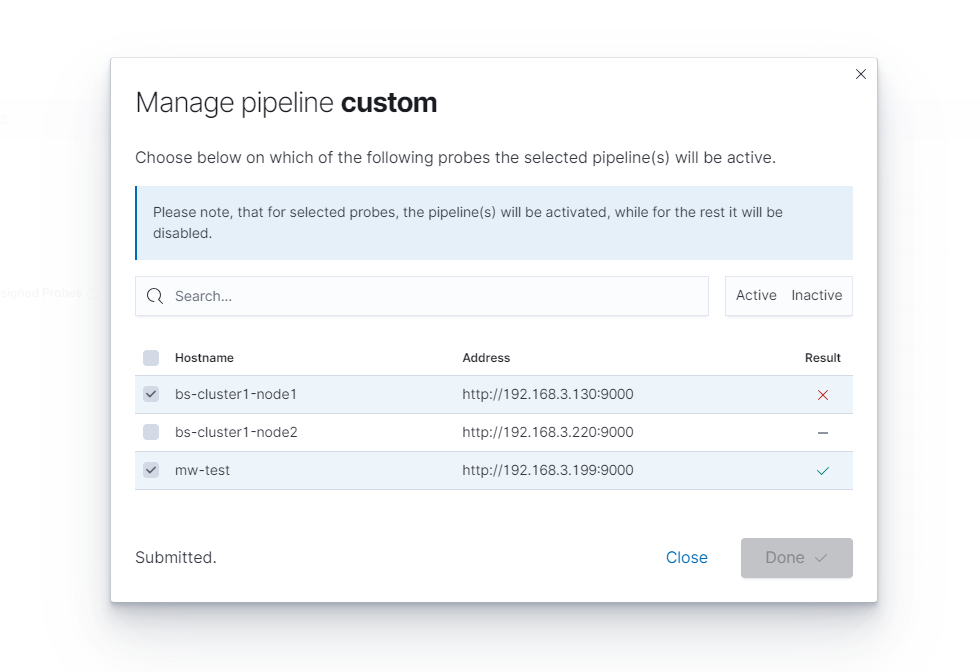980x672 pixels.
Task: Filter probes by Inactive status
Action: click(x=816, y=296)
